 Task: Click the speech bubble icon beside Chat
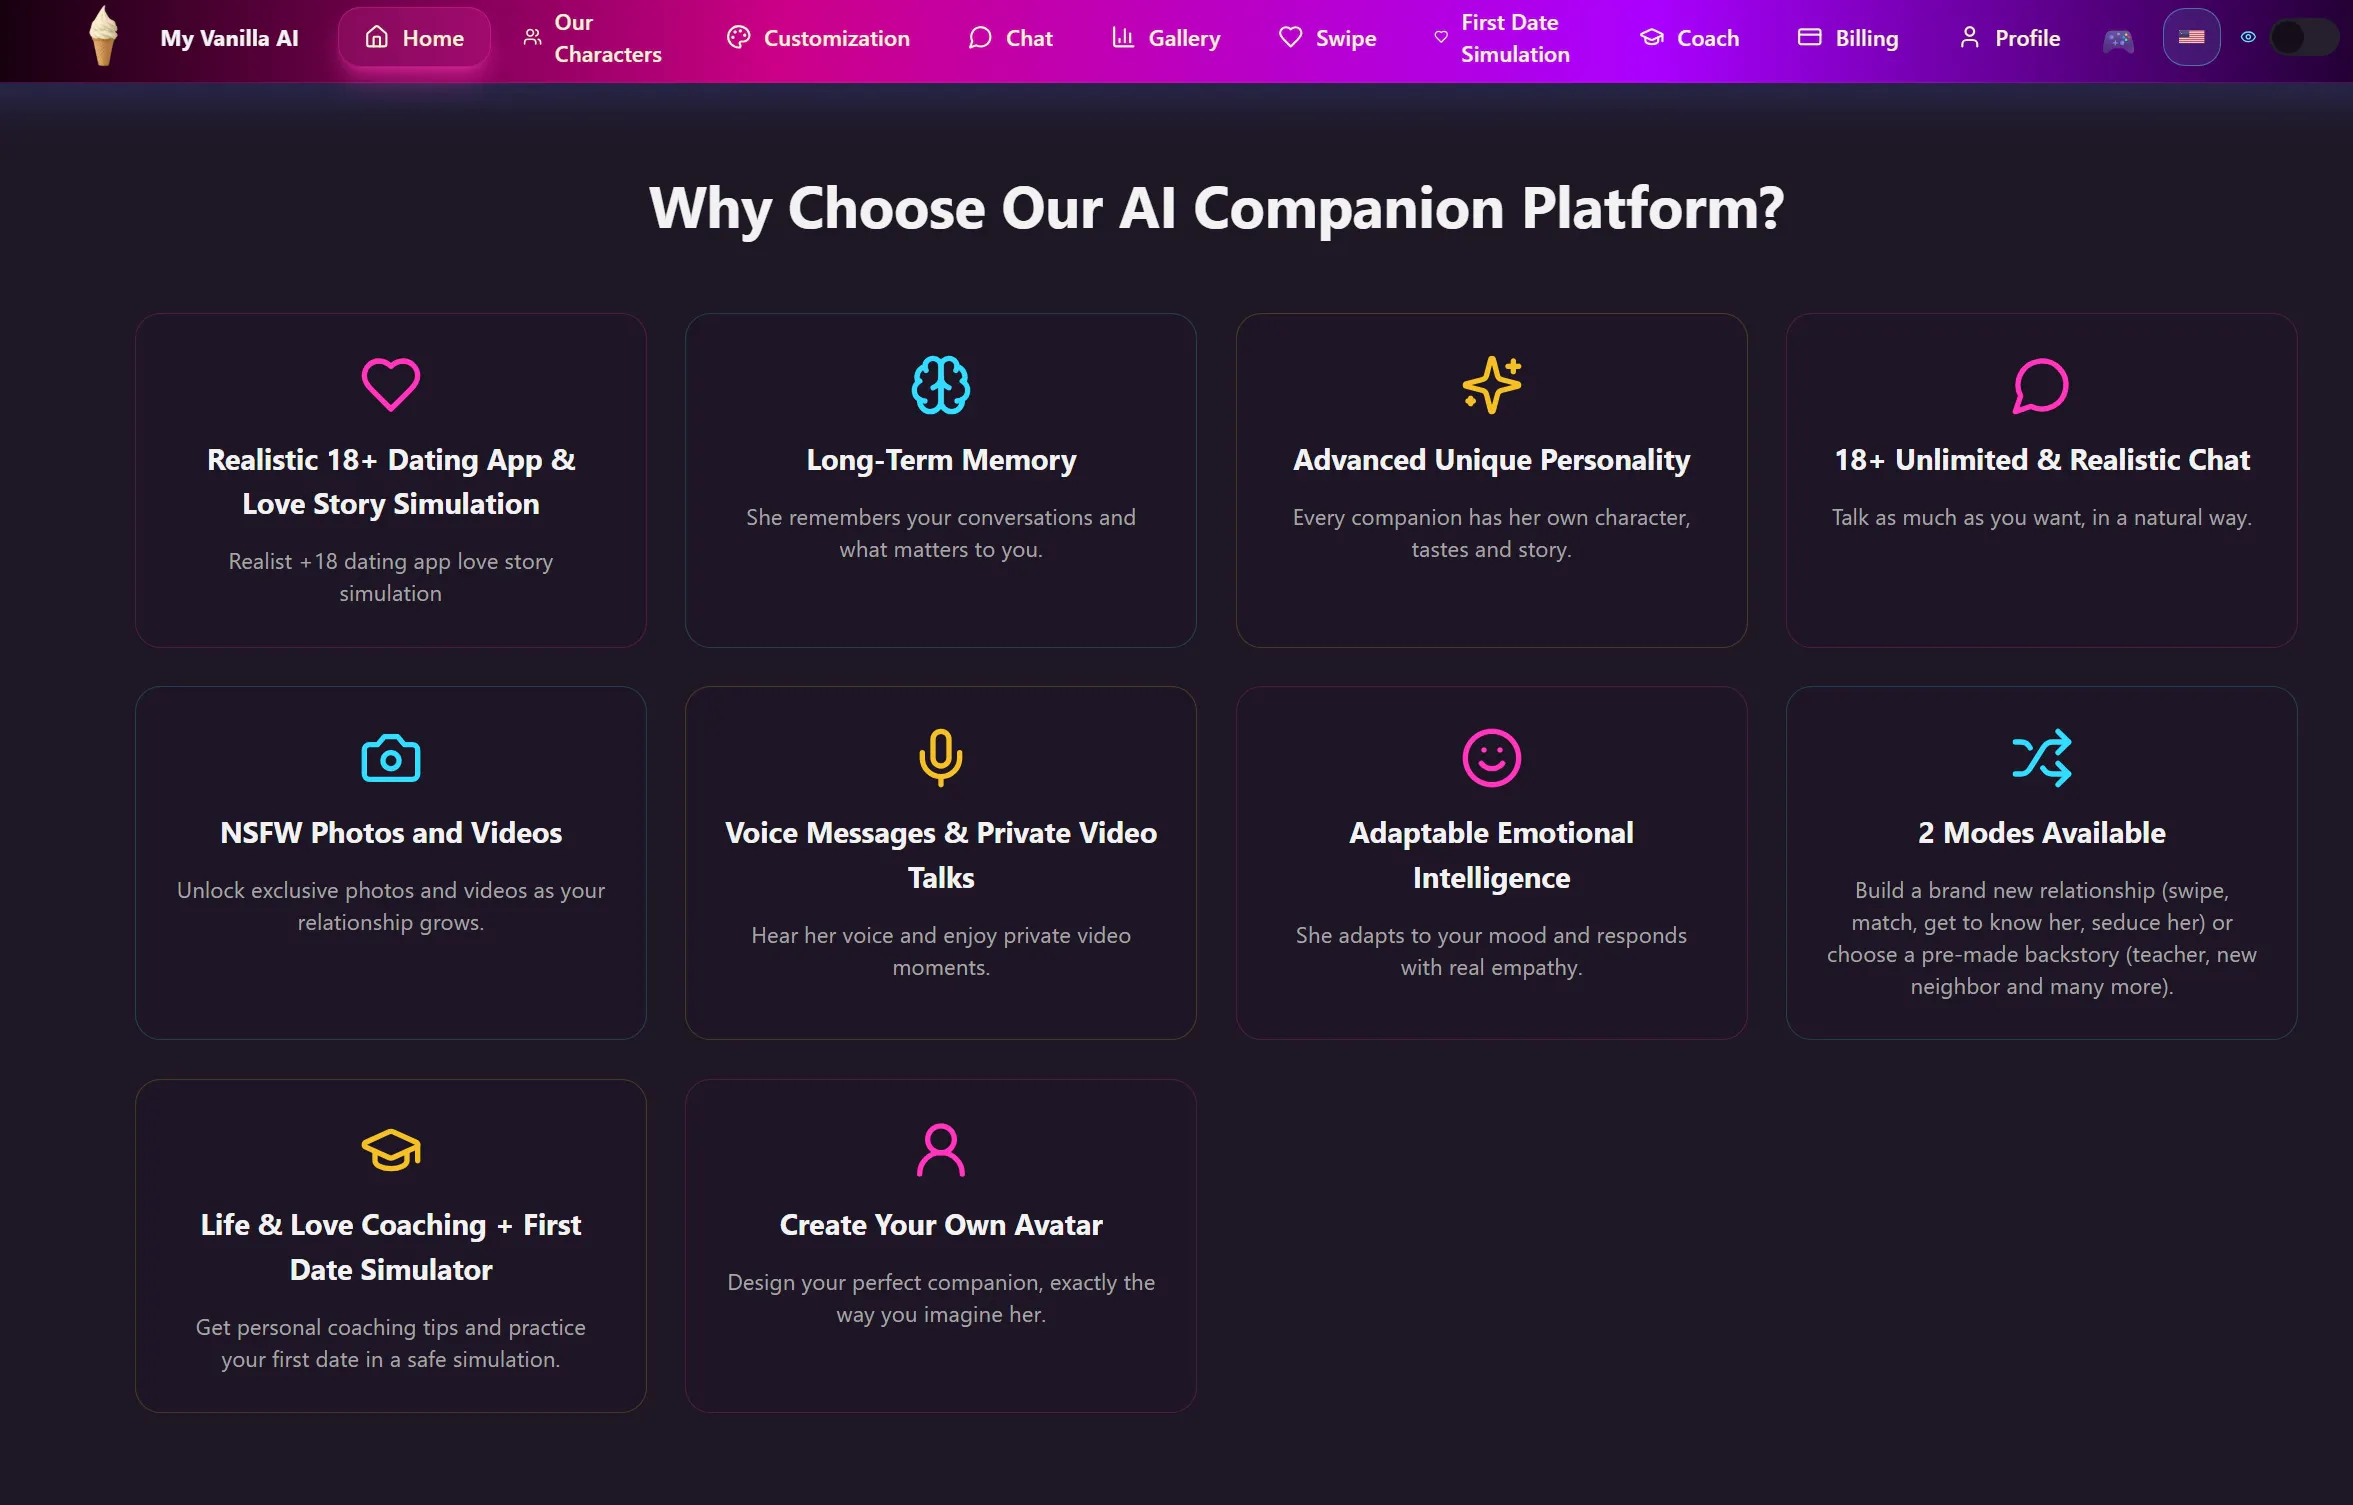click(x=980, y=37)
